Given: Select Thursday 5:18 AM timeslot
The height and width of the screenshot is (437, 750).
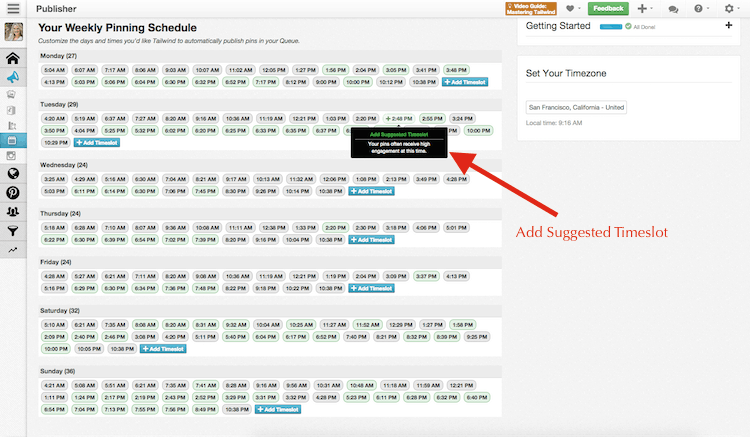Looking at the screenshot, I should coord(55,228).
